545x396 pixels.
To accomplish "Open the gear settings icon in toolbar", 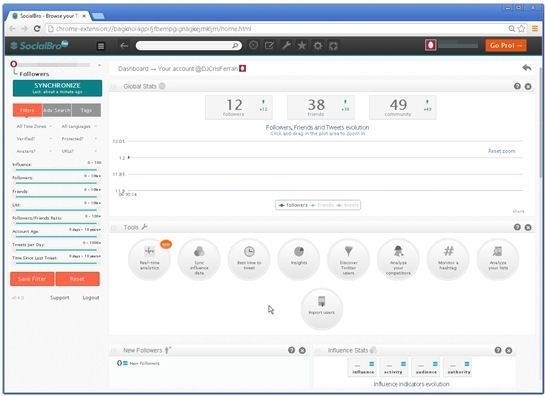I will (x=318, y=46).
